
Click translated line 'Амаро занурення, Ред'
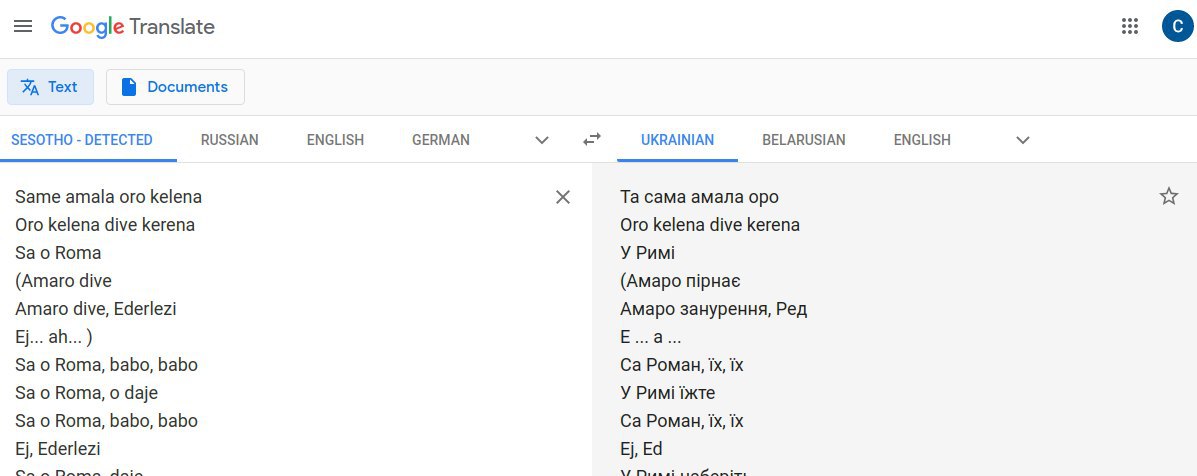(x=714, y=309)
